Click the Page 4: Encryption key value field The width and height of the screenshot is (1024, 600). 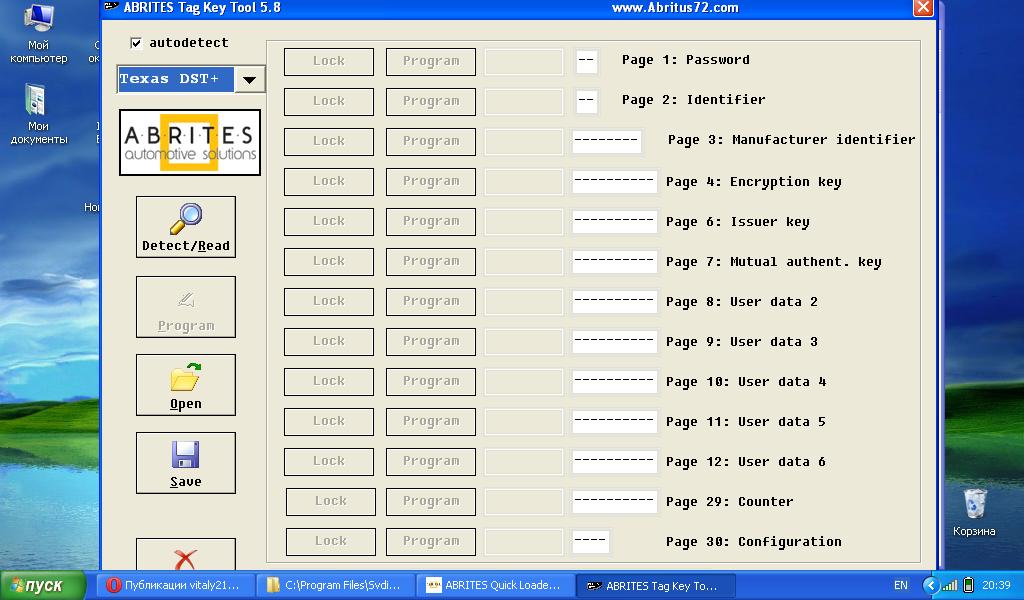pos(614,182)
